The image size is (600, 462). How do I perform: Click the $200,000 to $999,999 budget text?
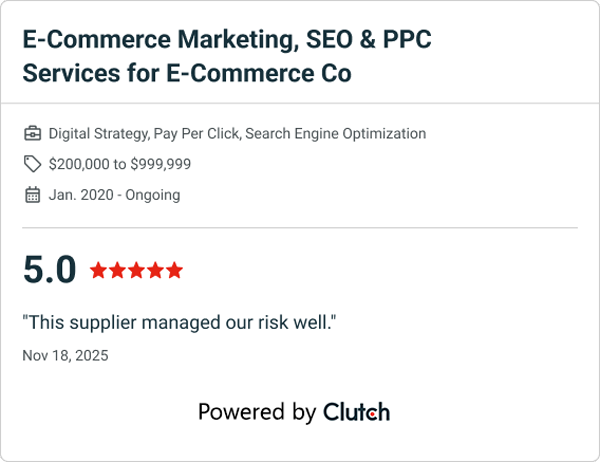(x=119, y=164)
